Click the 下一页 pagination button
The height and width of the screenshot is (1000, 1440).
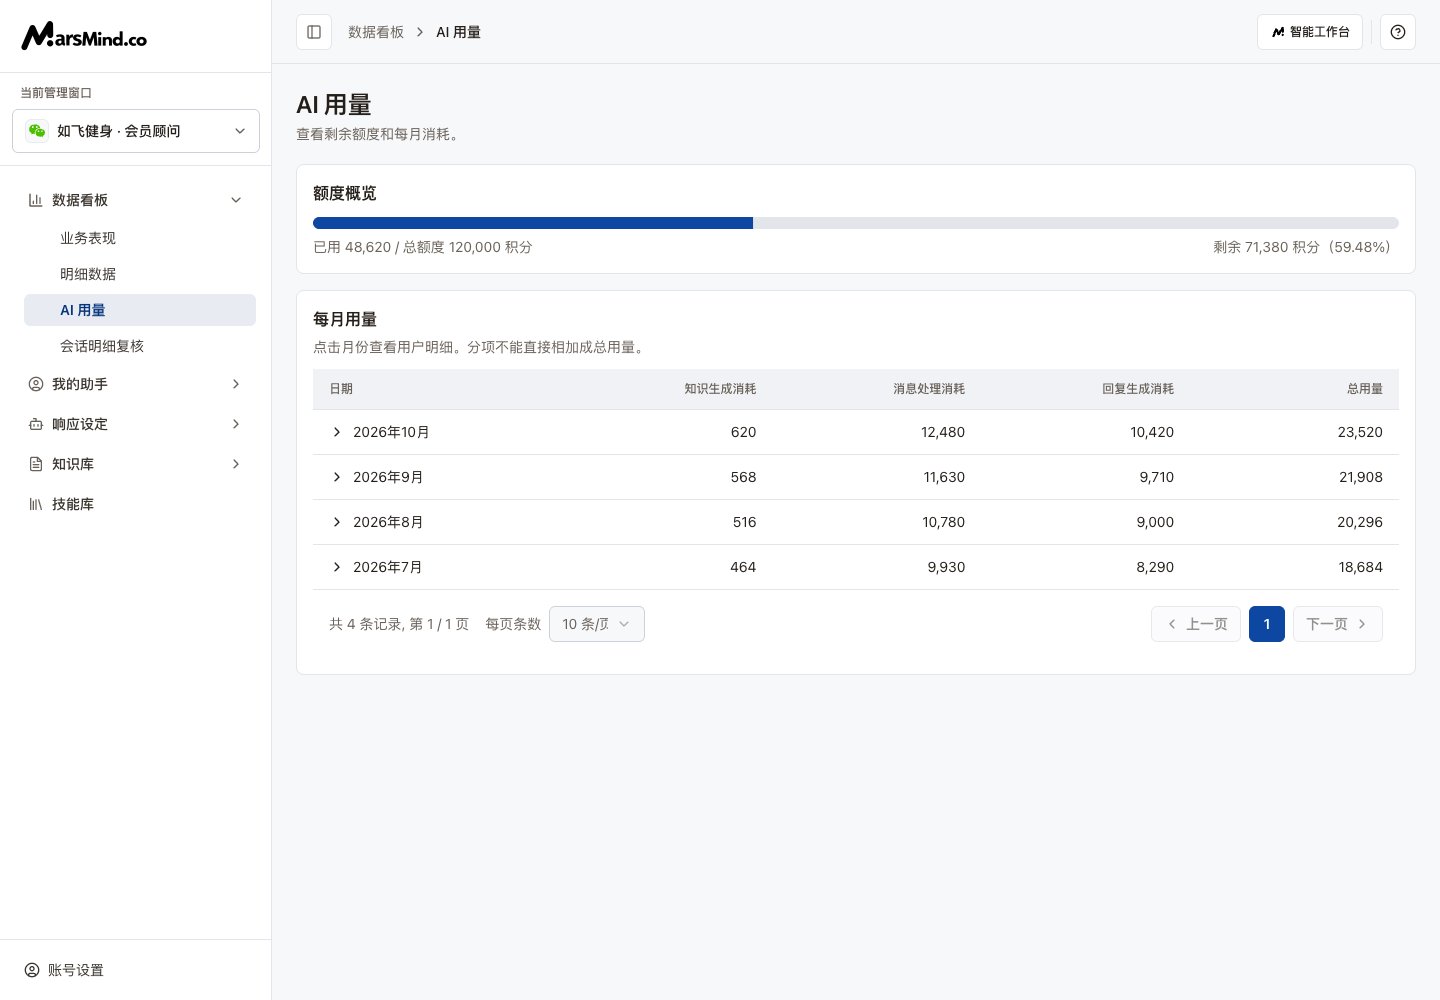(1338, 624)
